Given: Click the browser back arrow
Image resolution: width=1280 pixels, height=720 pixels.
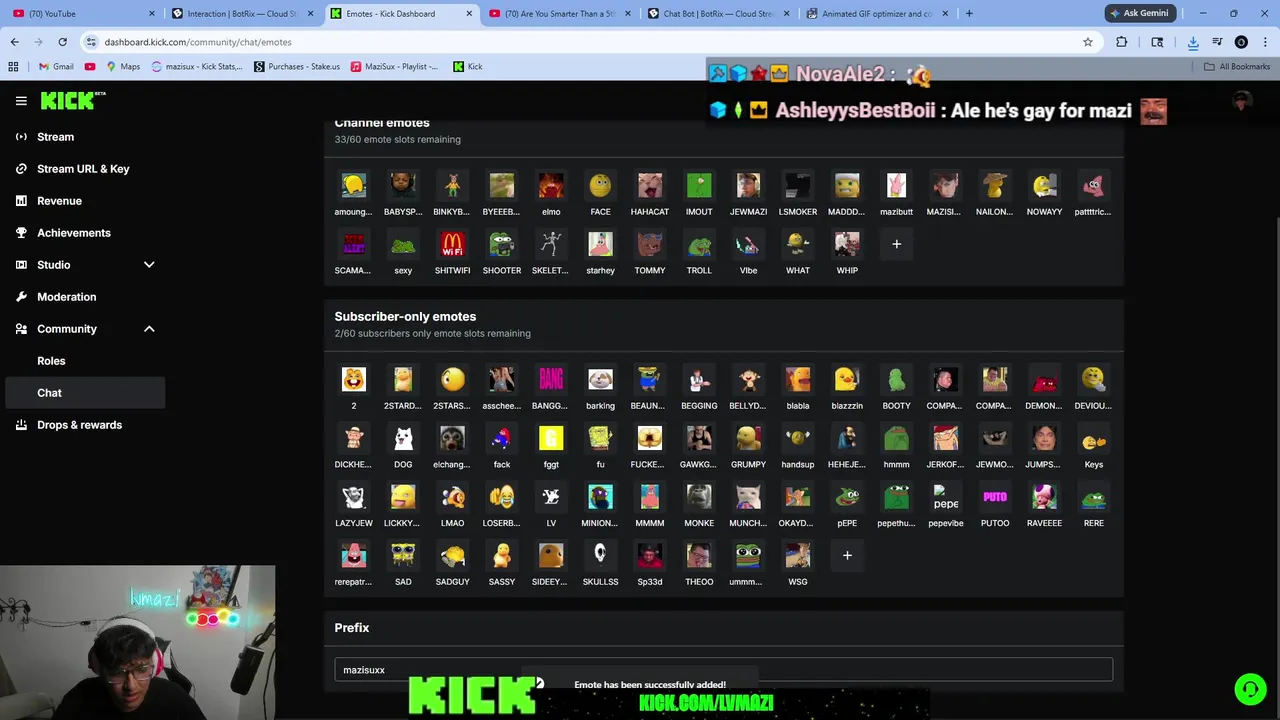Looking at the screenshot, I should (14, 42).
